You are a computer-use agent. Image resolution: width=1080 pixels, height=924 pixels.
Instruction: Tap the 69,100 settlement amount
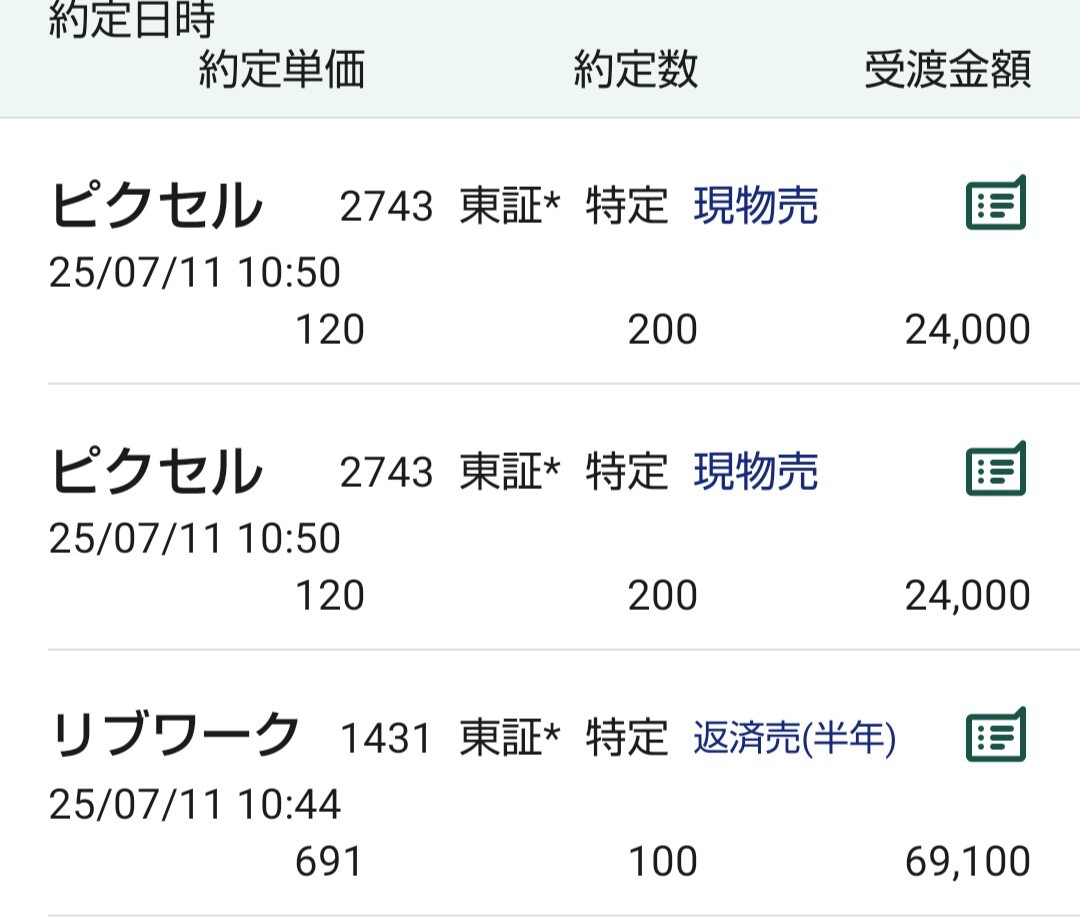(968, 862)
